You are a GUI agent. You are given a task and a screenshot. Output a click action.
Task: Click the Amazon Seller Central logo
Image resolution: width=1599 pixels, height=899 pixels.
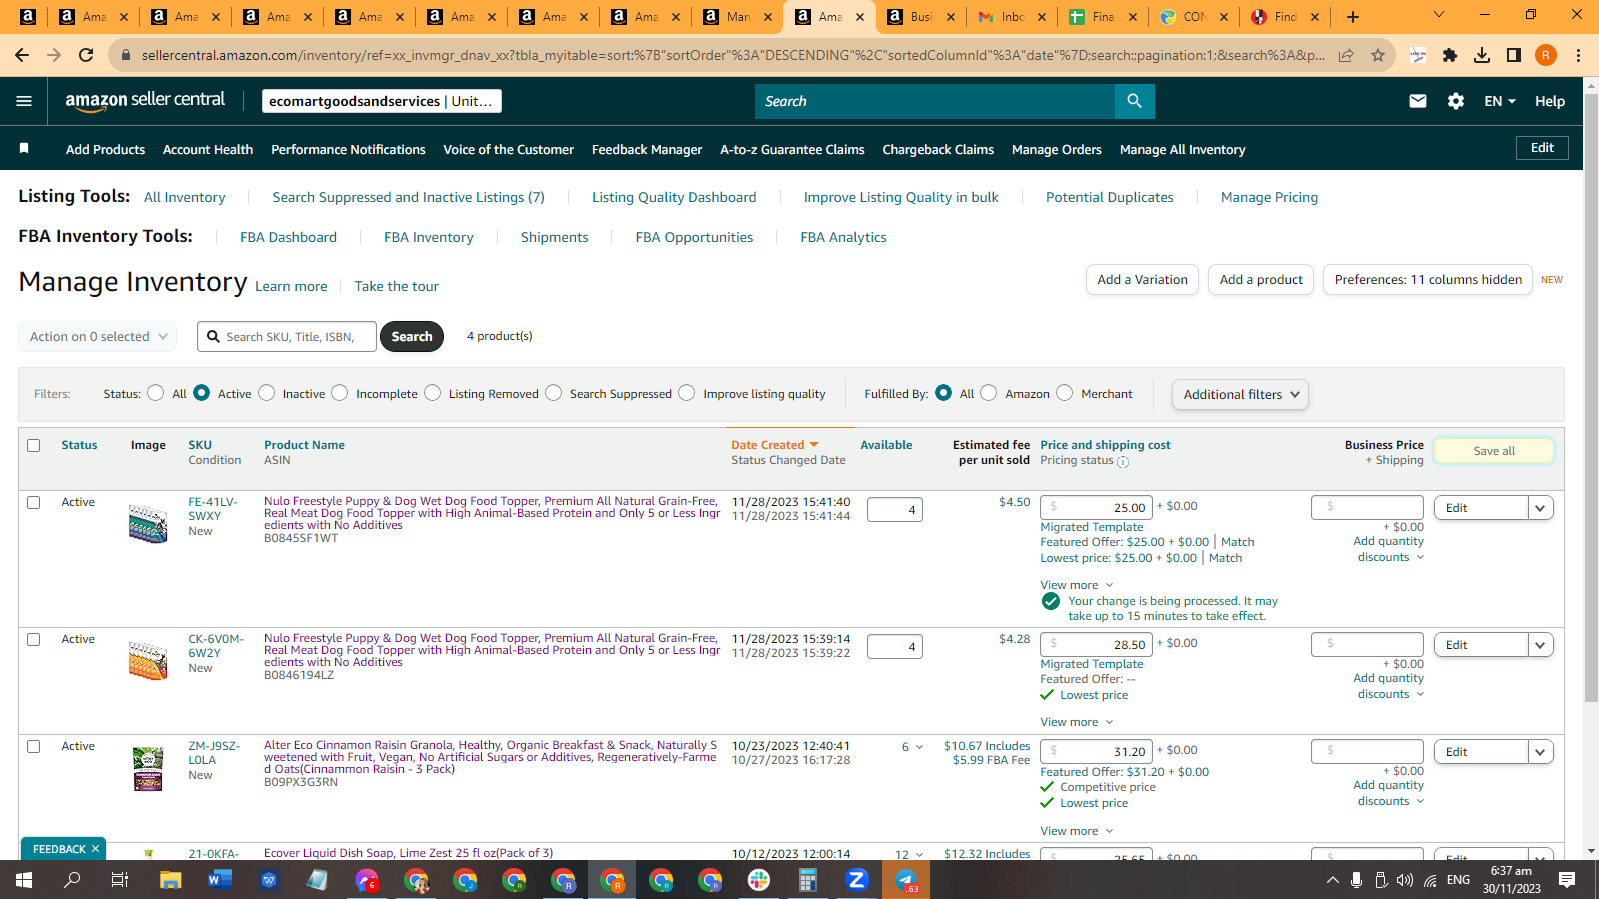click(x=146, y=100)
